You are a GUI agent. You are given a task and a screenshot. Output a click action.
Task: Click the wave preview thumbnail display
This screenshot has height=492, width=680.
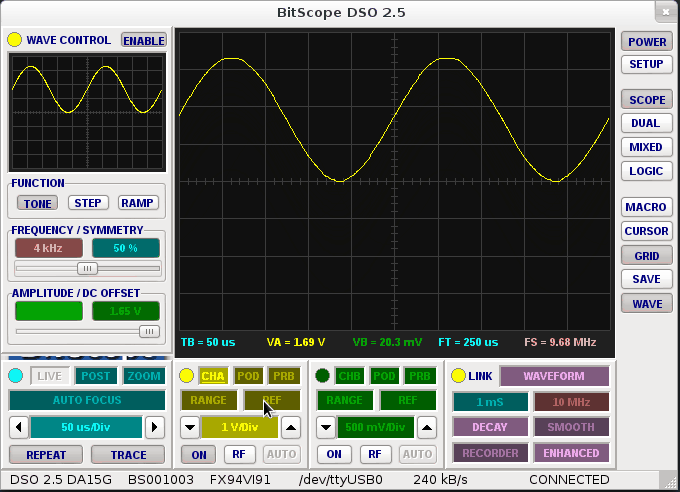click(x=86, y=112)
